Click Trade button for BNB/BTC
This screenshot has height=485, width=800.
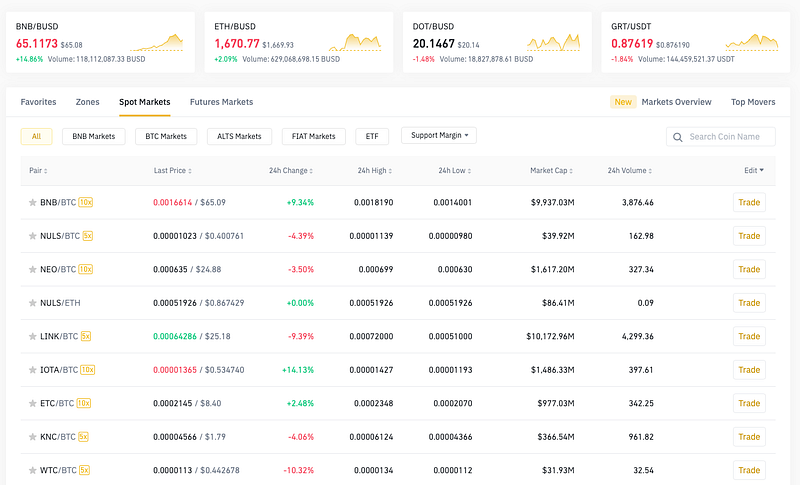pyautogui.click(x=749, y=202)
